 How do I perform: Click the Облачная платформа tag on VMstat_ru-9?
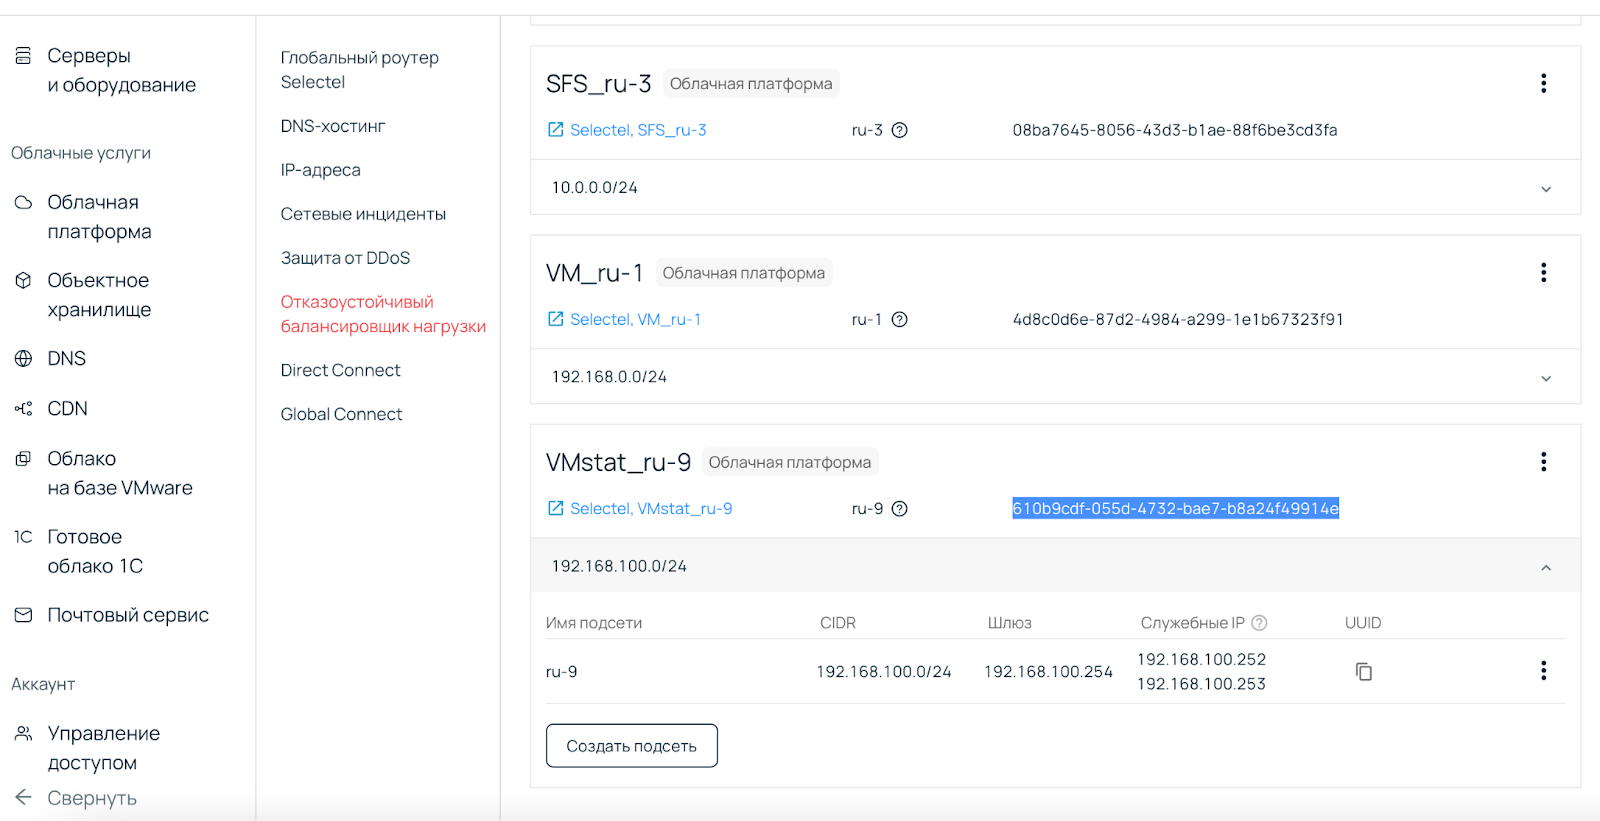click(790, 462)
